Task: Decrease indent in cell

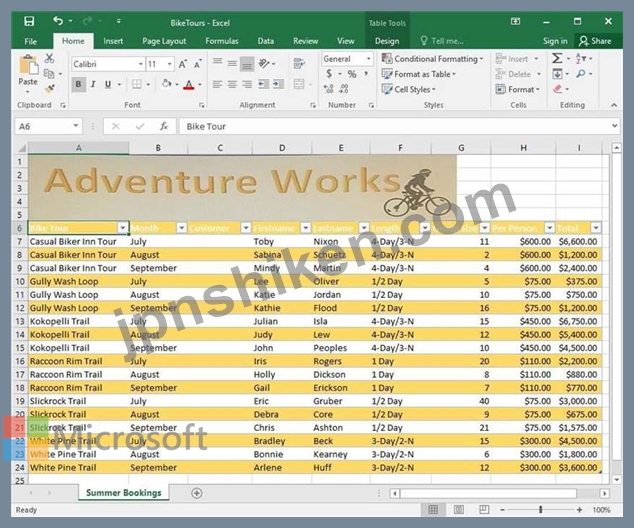Action: [264, 84]
